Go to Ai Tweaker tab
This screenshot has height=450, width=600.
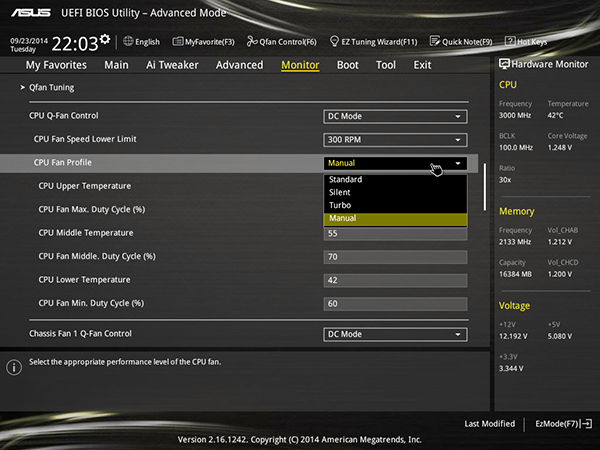172,65
